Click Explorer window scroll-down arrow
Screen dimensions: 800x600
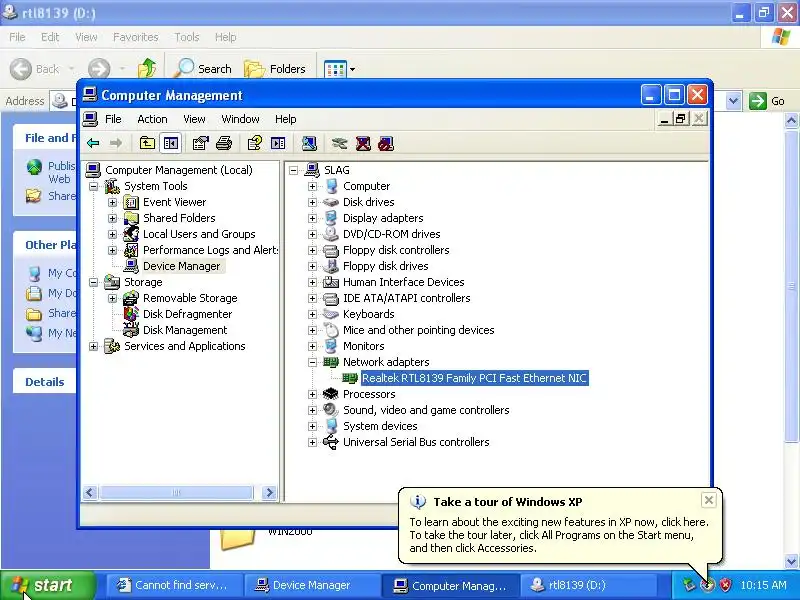pos(791,561)
